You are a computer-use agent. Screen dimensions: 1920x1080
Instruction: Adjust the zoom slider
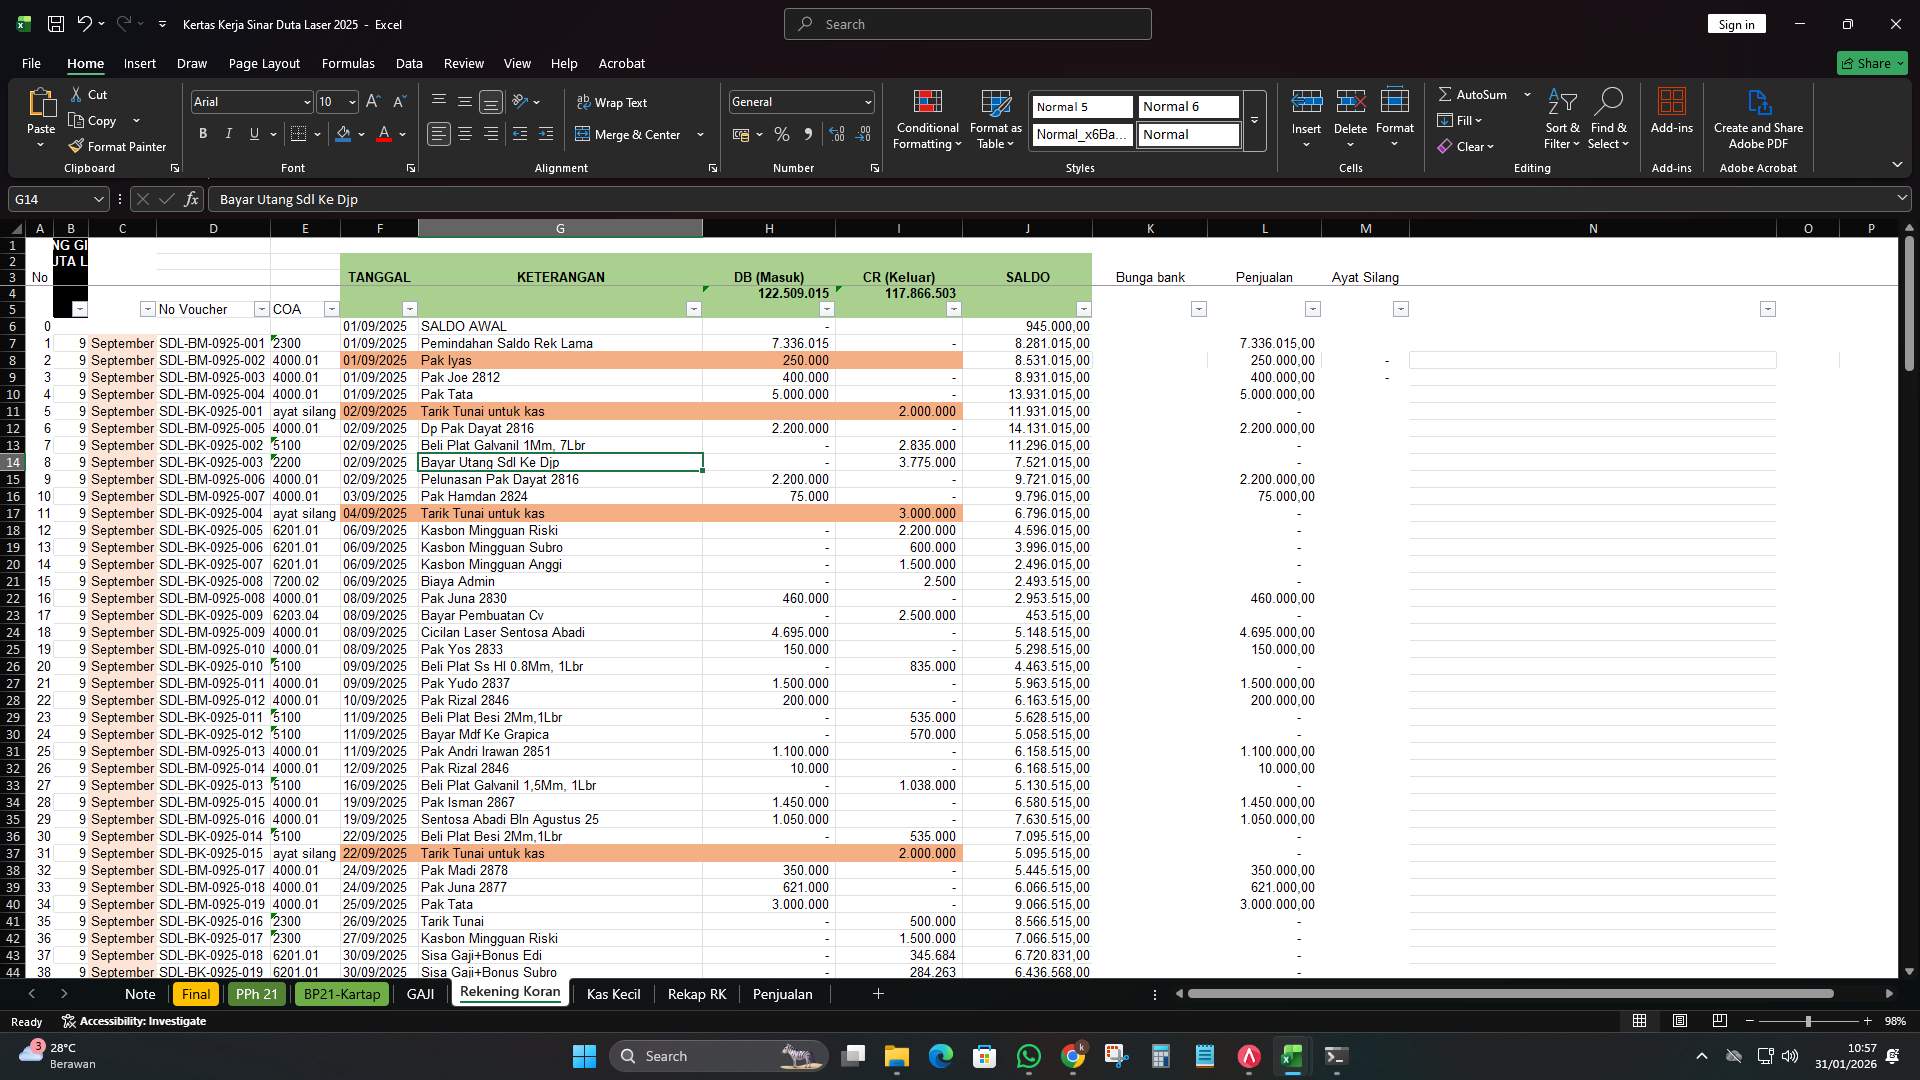click(x=1810, y=1021)
